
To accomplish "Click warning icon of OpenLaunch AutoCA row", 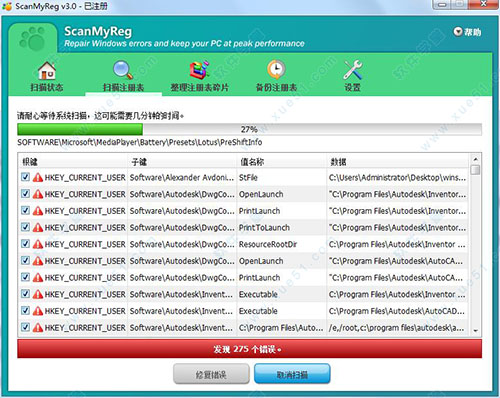I will click(38, 261).
